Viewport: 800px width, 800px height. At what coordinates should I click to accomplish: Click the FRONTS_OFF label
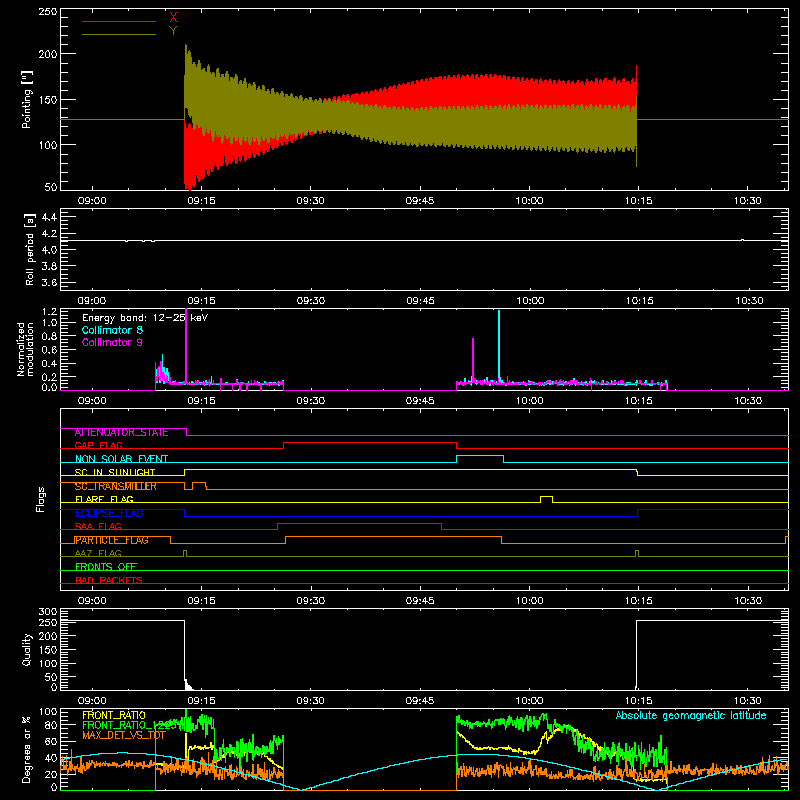tap(106, 567)
